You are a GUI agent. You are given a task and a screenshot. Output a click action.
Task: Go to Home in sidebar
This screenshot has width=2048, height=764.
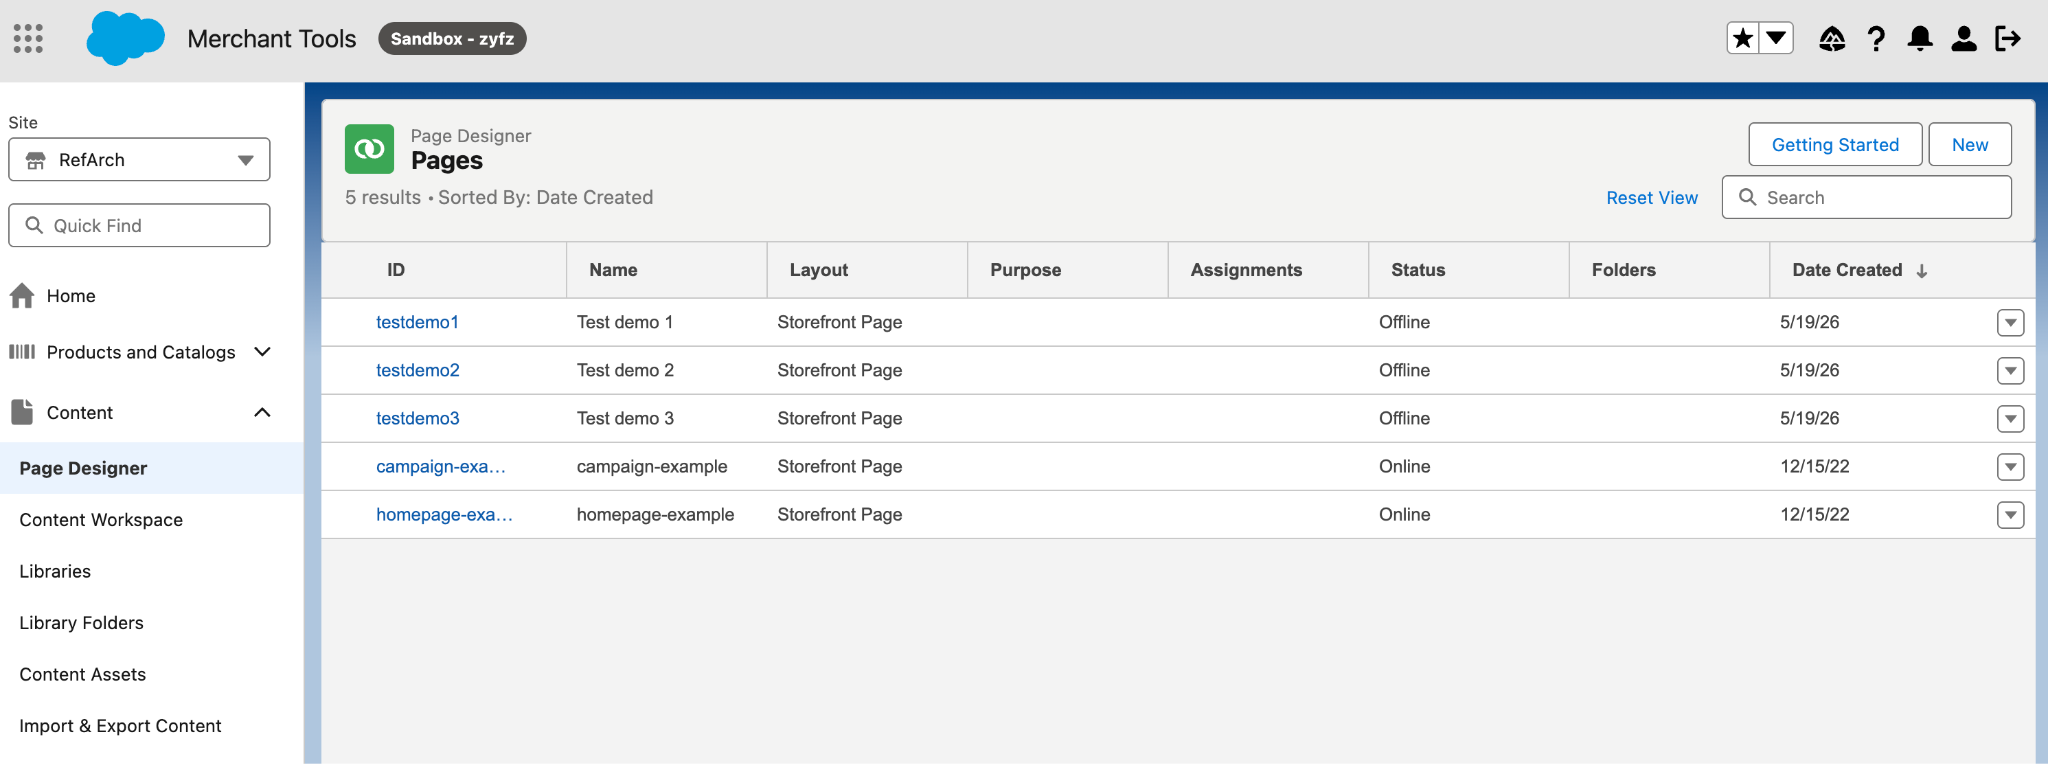[71, 296]
